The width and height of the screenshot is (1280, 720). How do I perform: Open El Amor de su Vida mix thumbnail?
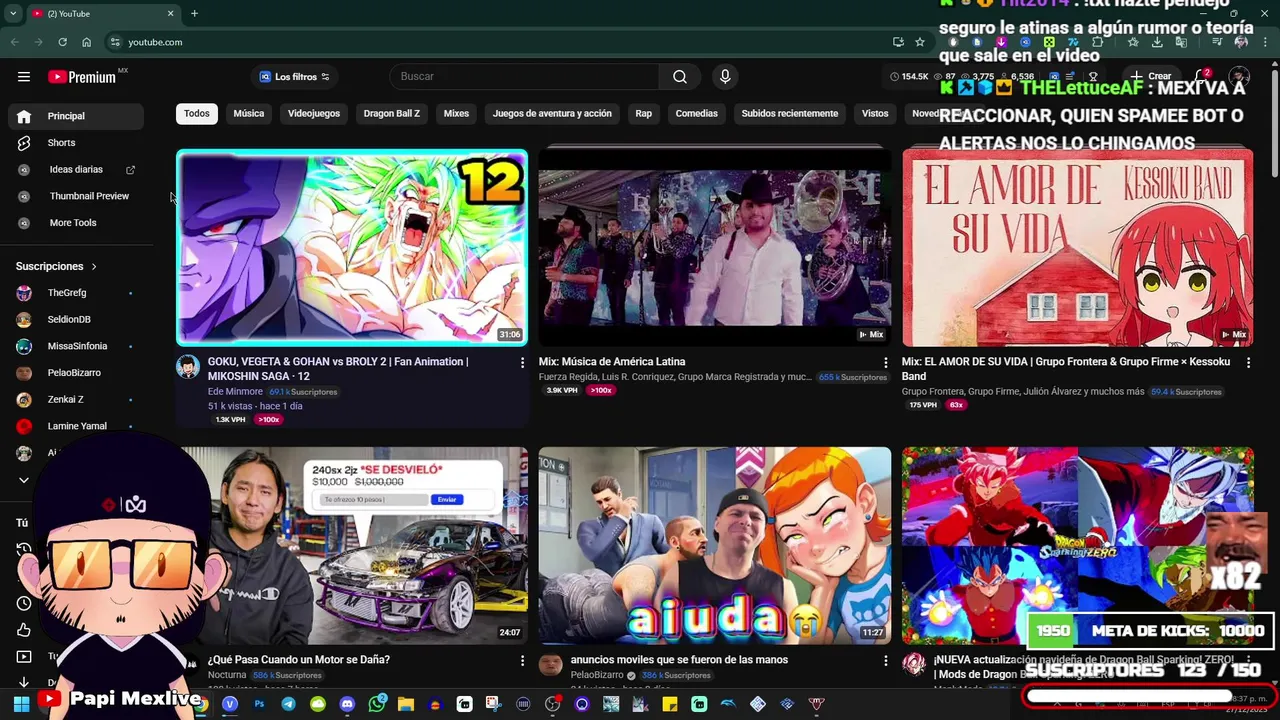[x=1077, y=247]
